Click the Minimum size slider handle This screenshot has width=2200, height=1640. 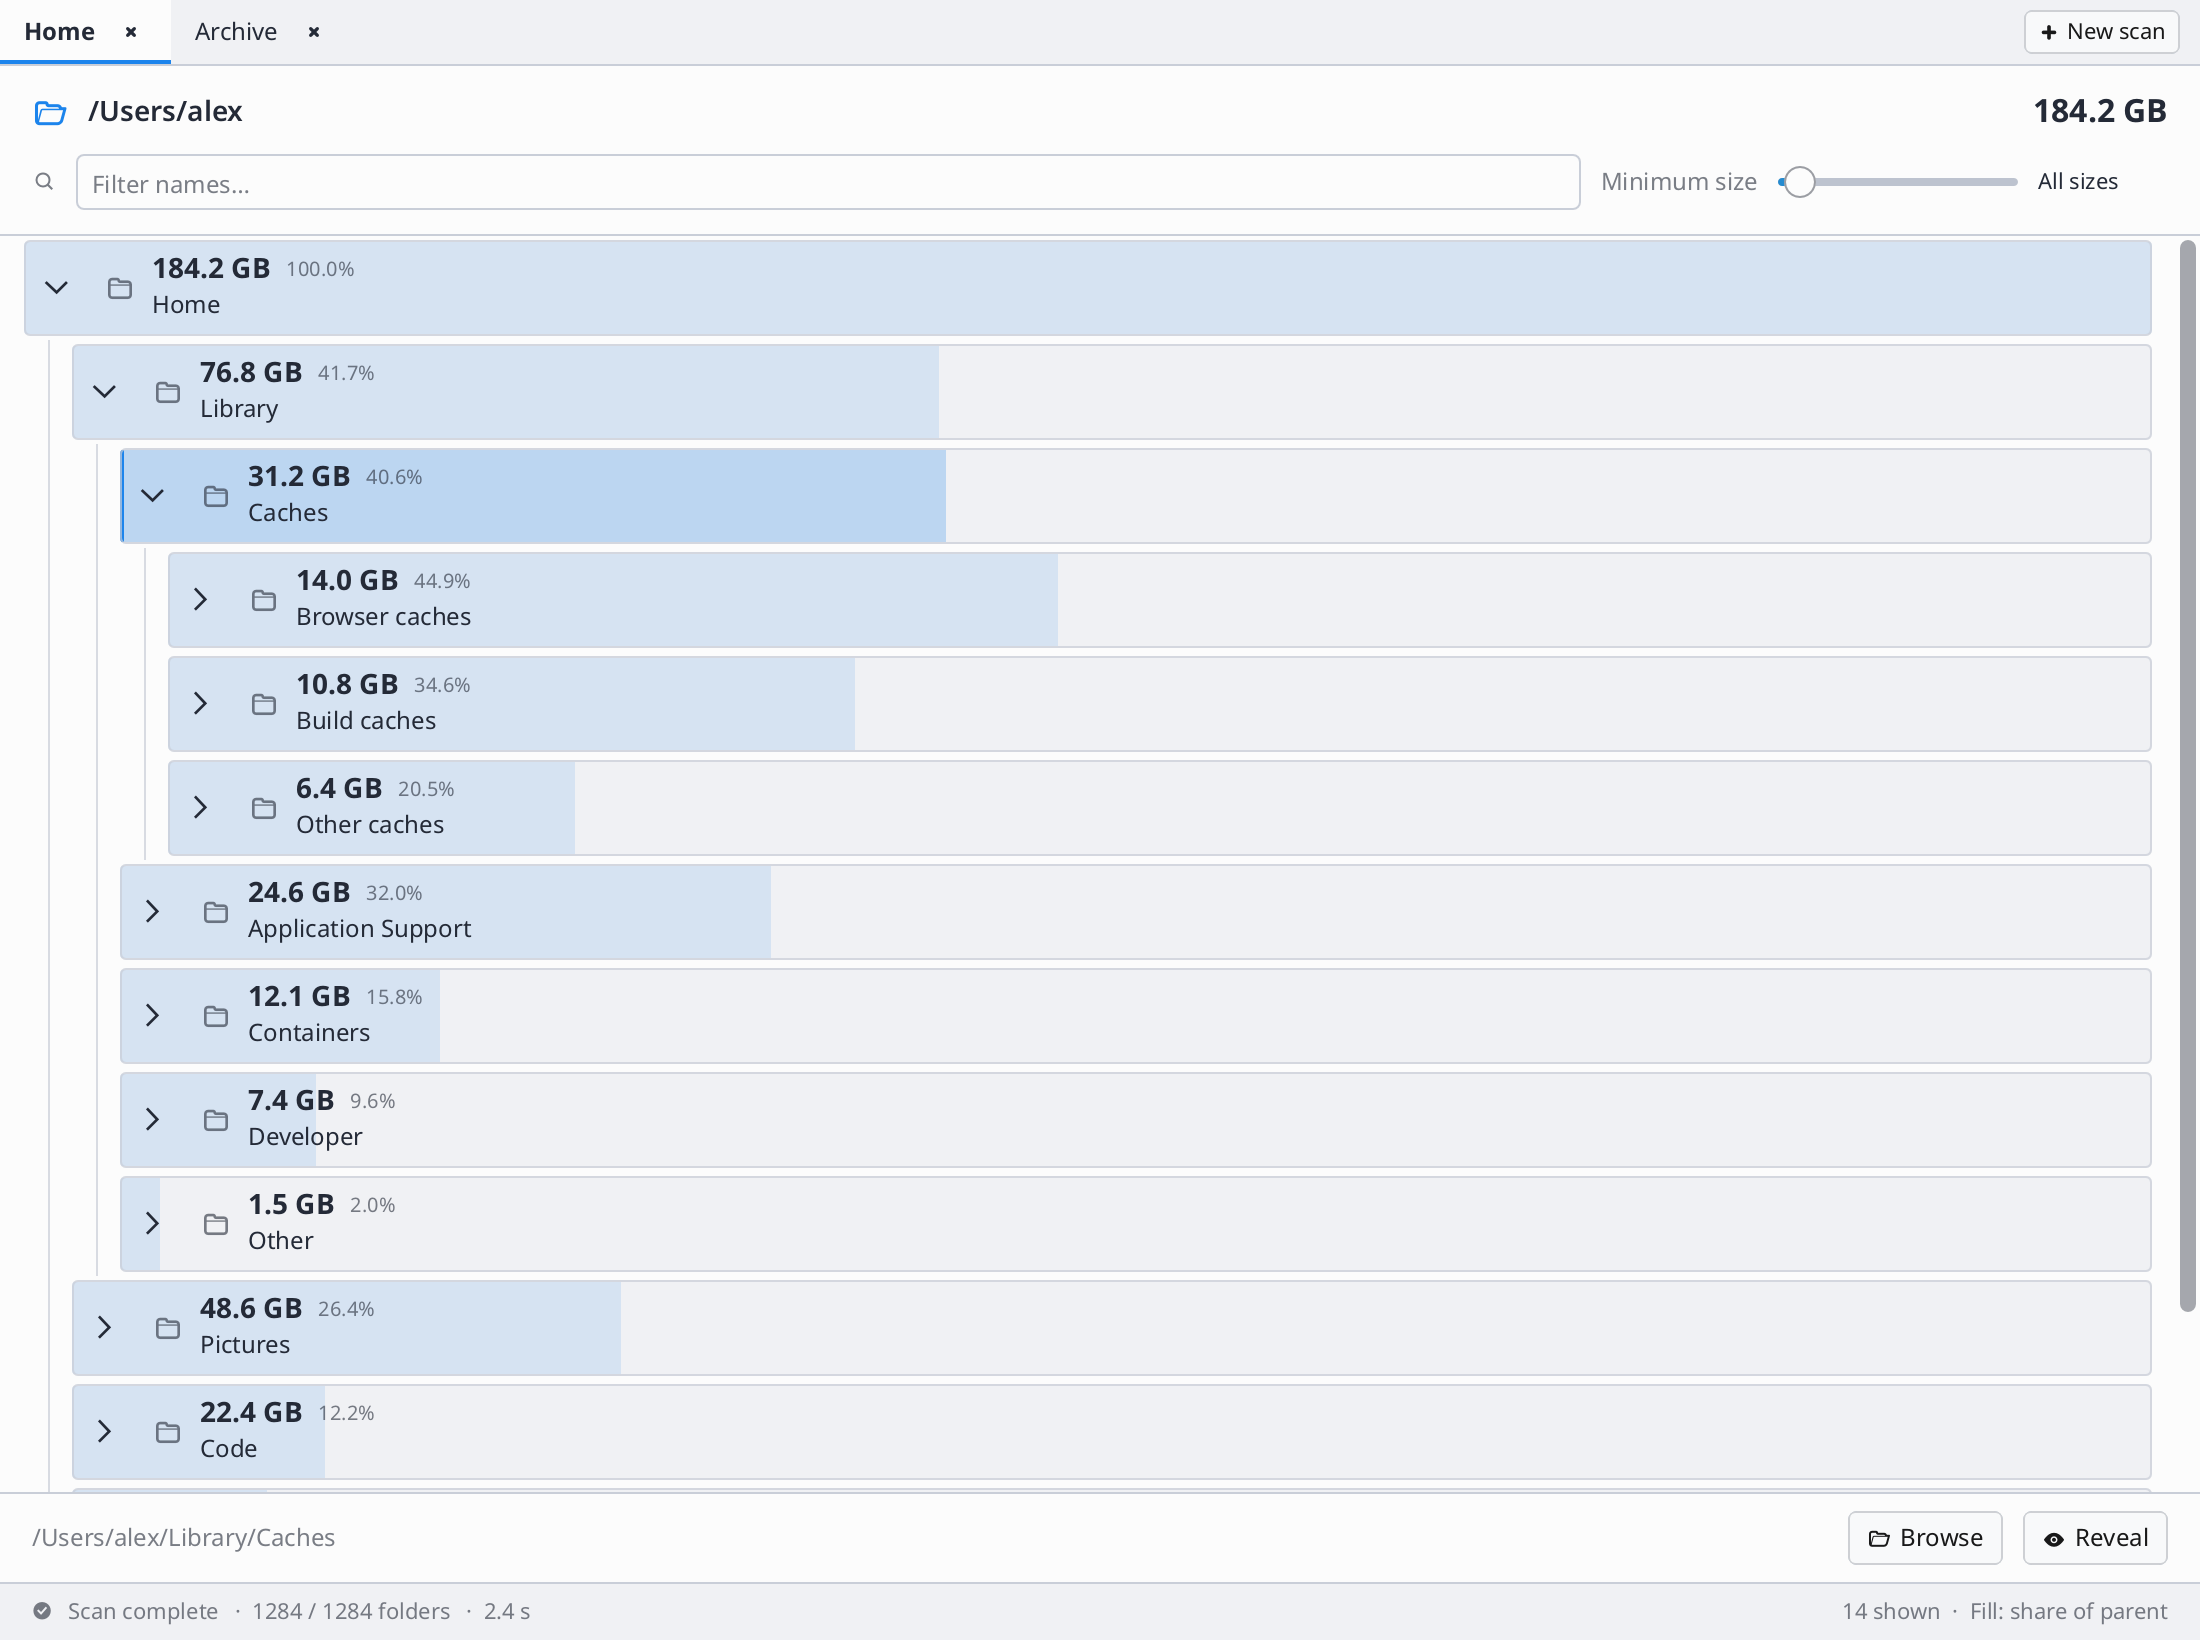tap(1799, 182)
